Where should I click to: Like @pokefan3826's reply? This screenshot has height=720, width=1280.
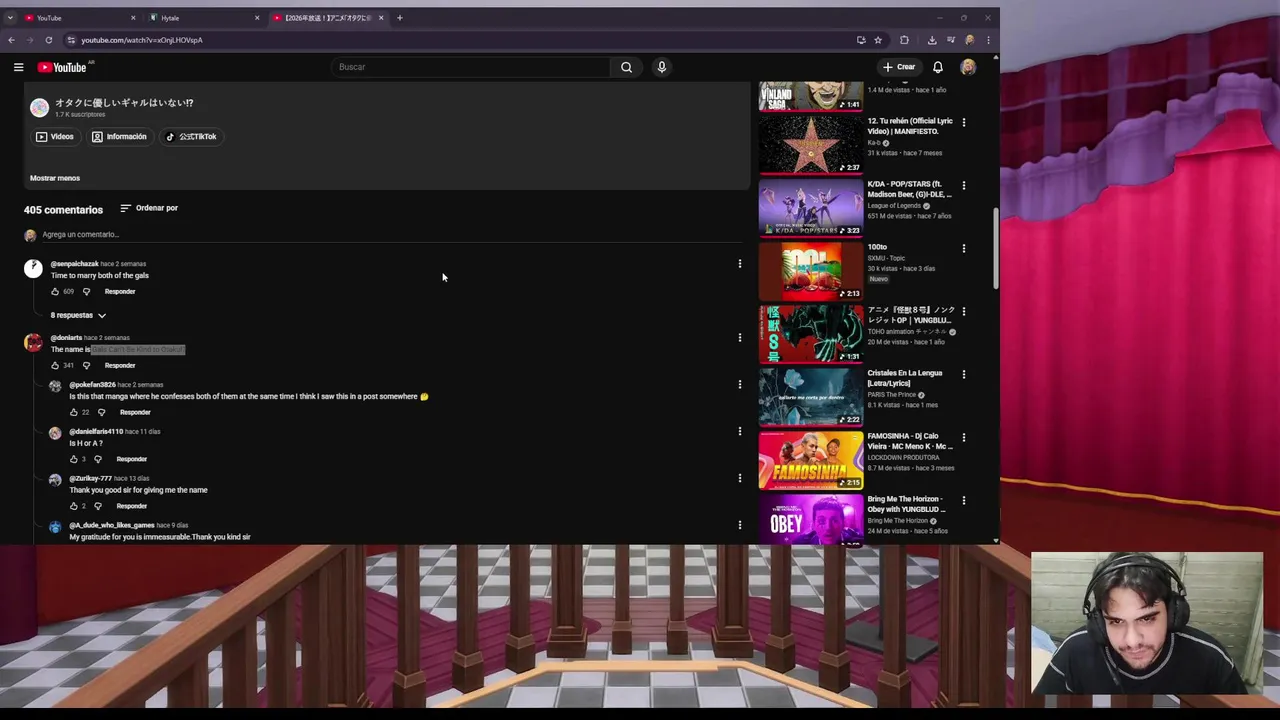point(73,413)
